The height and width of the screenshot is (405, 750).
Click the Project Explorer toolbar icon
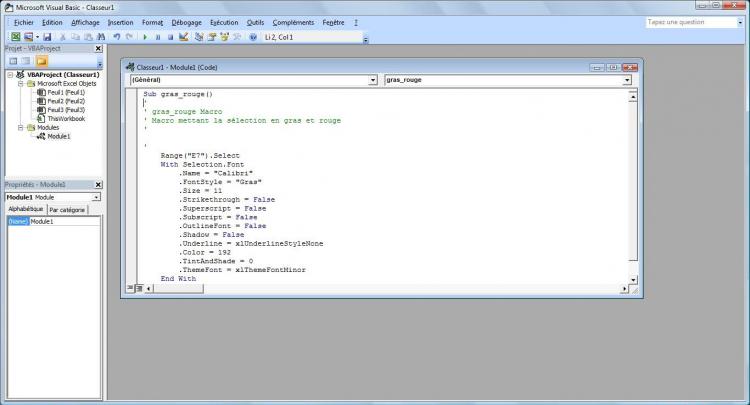point(199,37)
